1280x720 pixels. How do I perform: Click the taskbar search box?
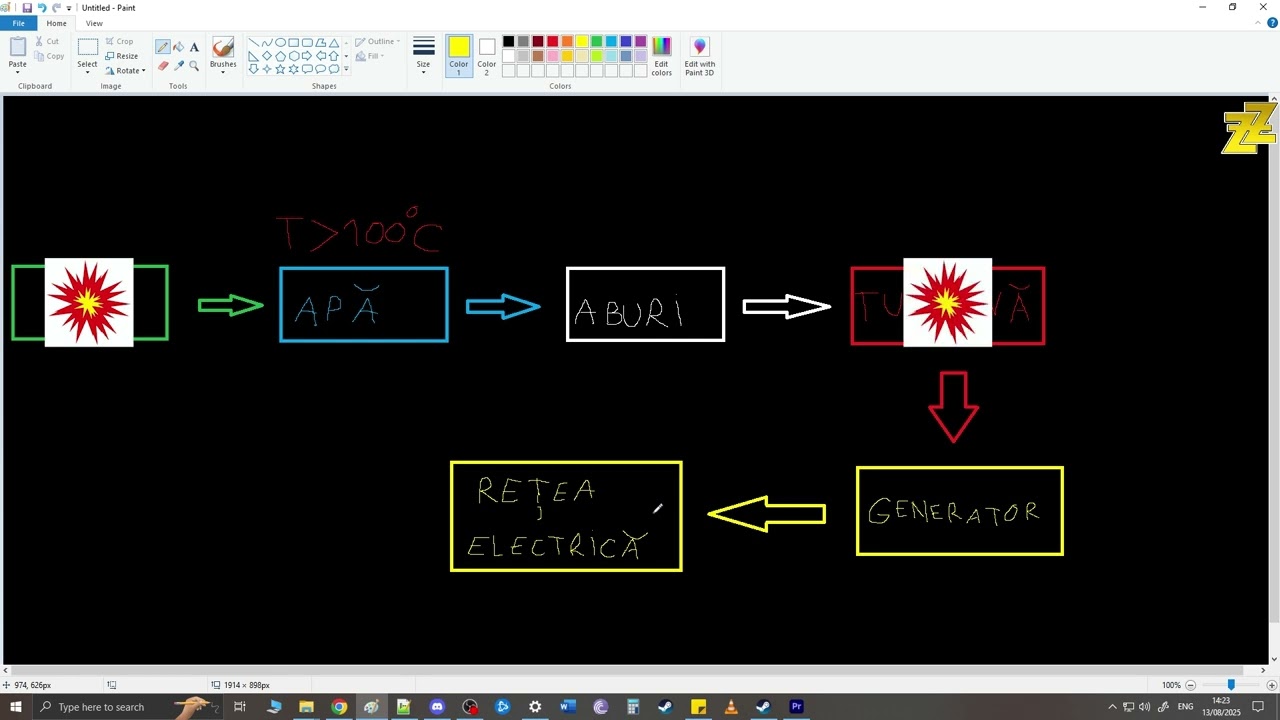click(x=127, y=707)
